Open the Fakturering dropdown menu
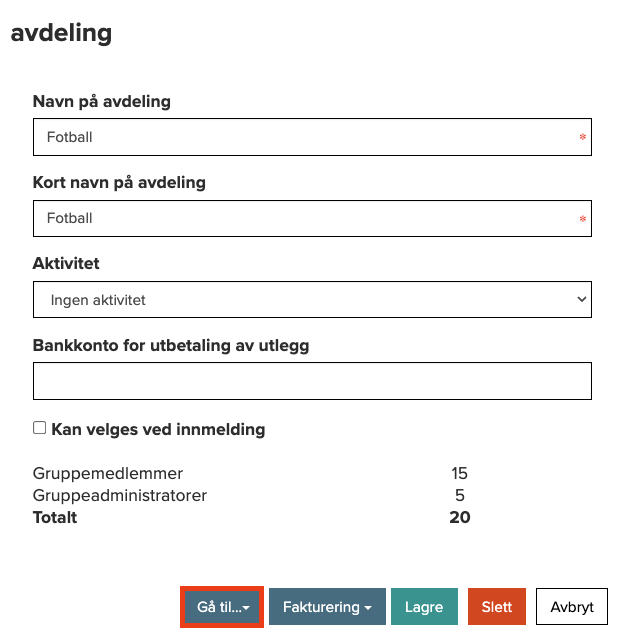This screenshot has height=638, width=627. pyautogui.click(x=327, y=607)
